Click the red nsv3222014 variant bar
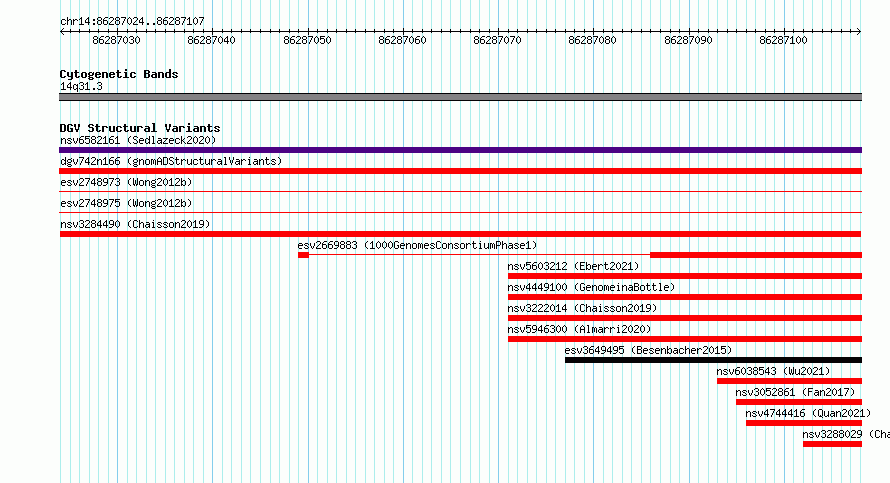This screenshot has width=890, height=483. click(685, 318)
